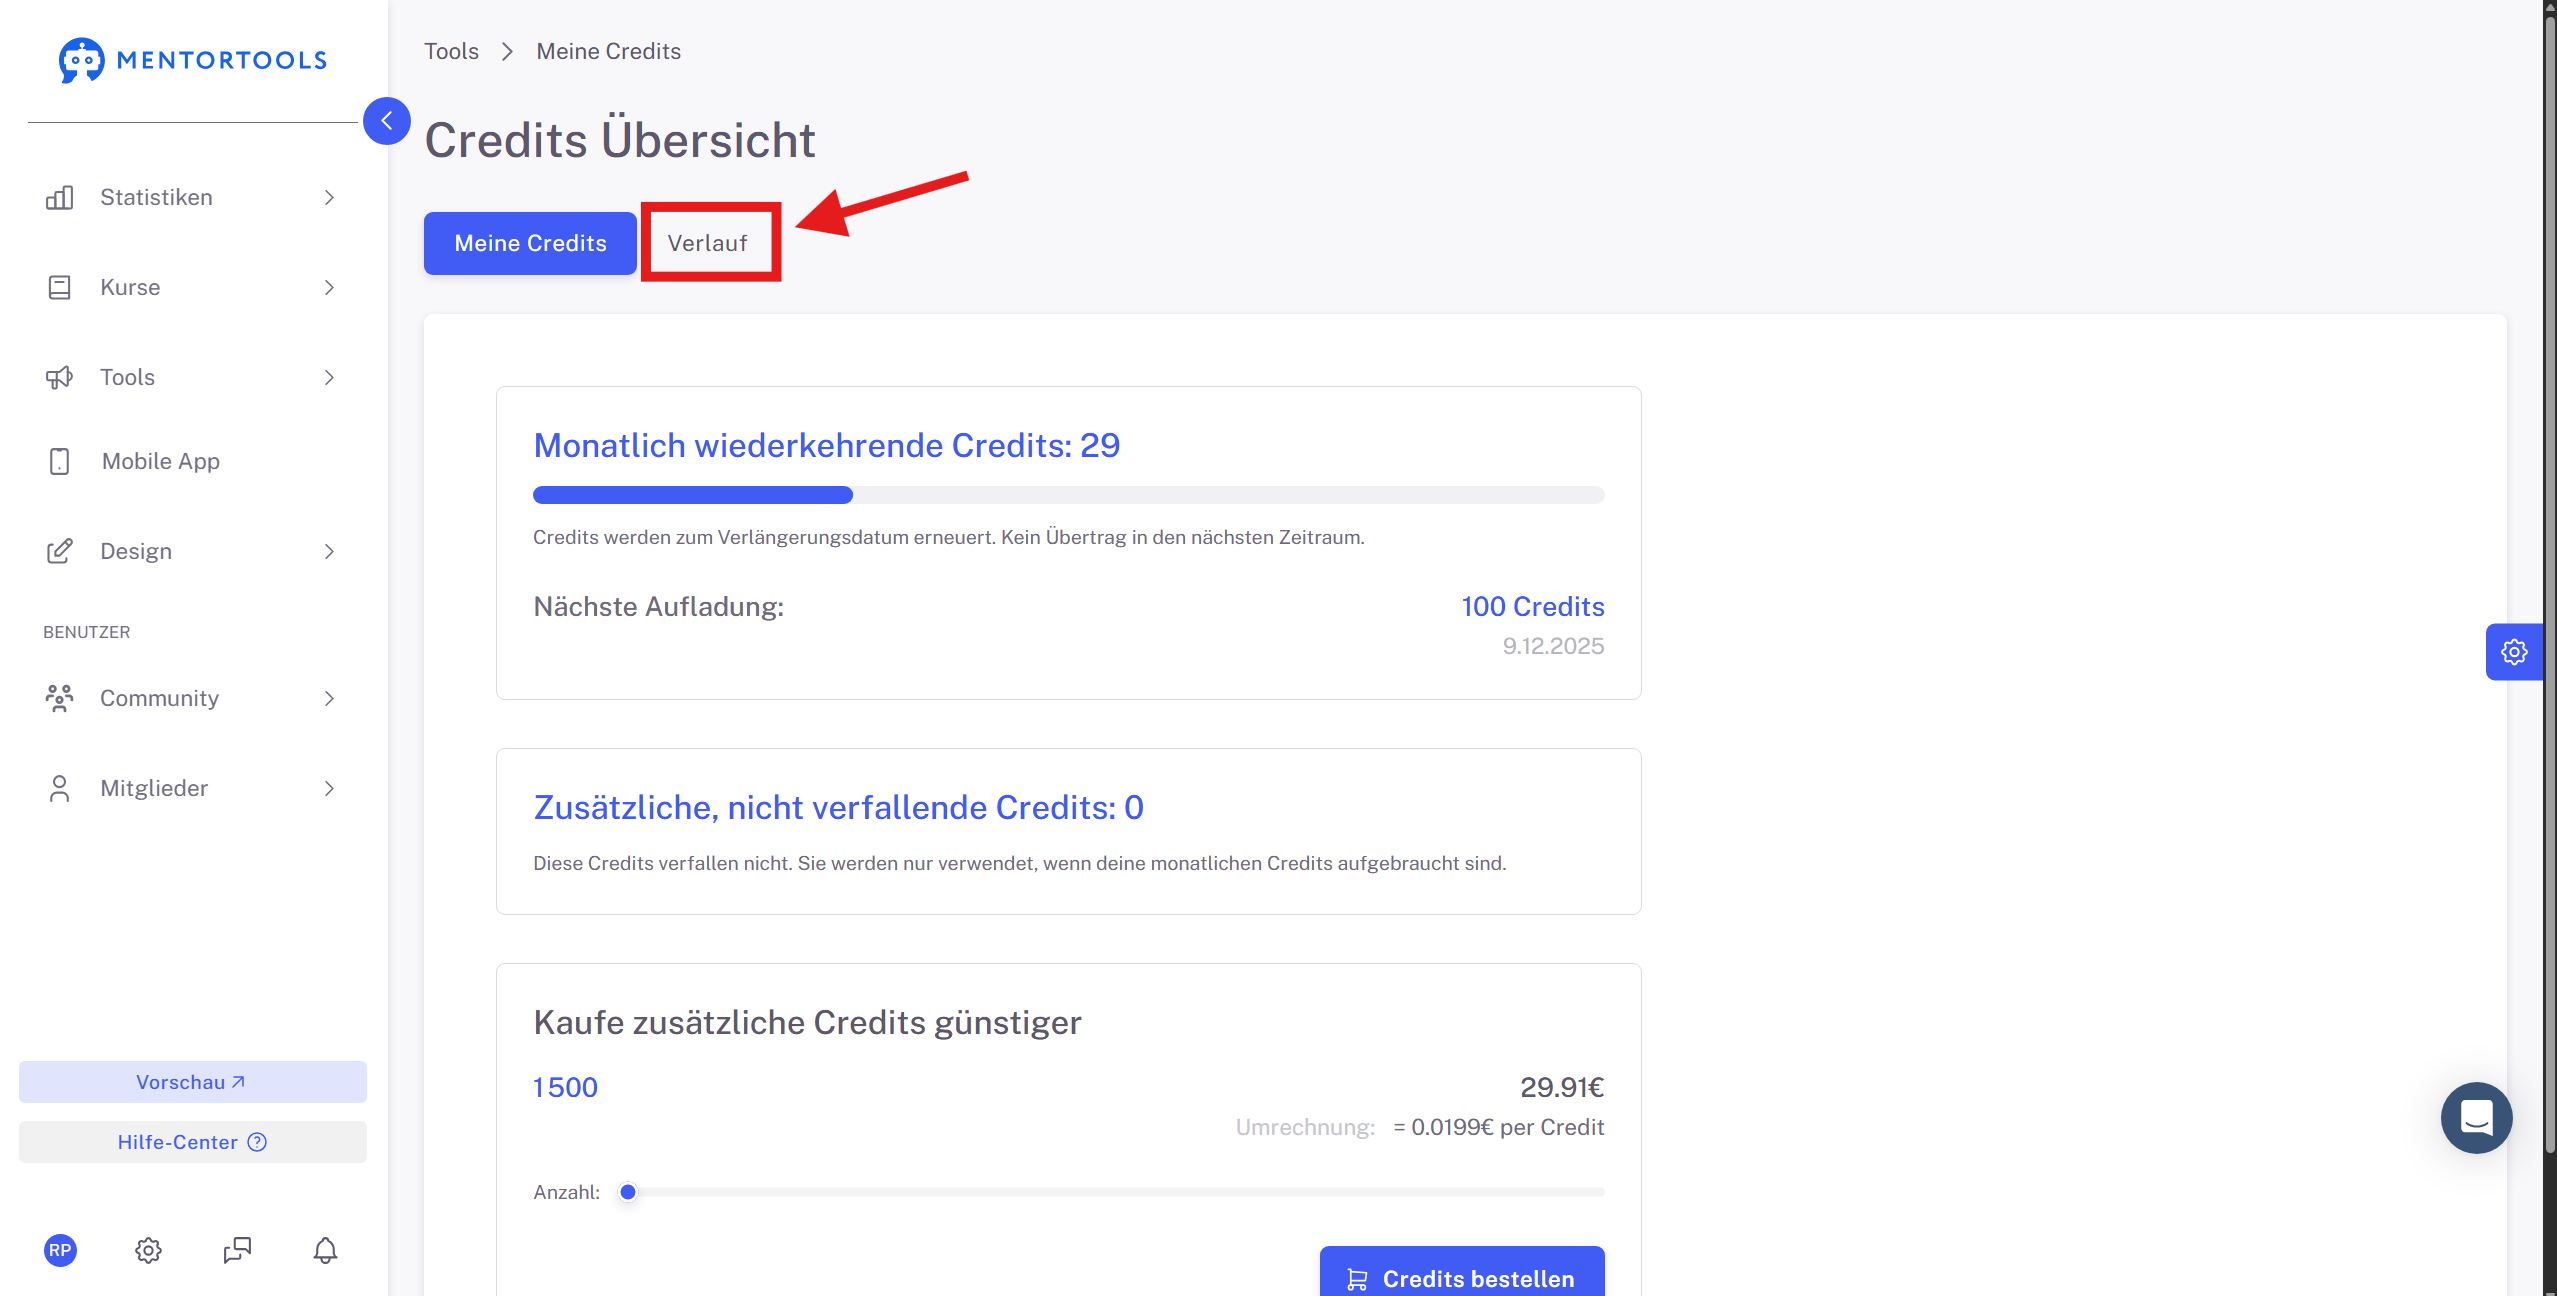Open chat messages icon in sidebar footer
Viewport: 2557px width, 1296px height.
[237, 1250]
